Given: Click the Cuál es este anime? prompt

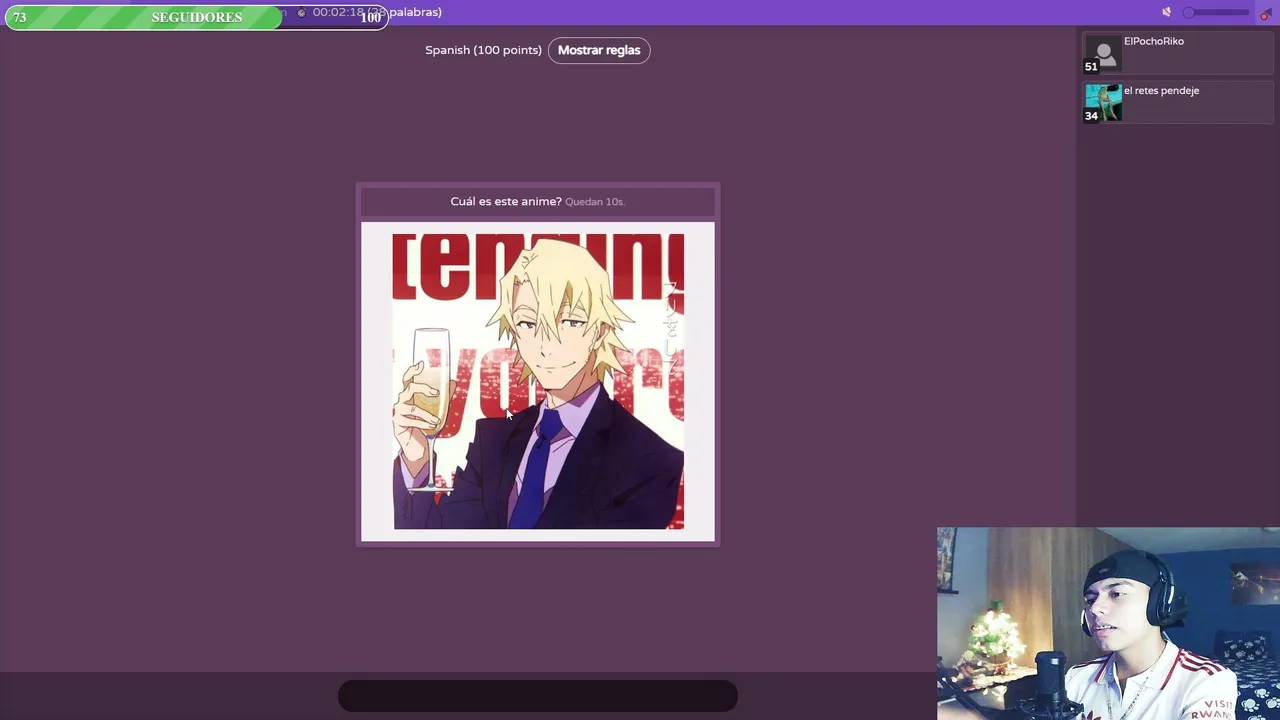Looking at the screenshot, I should (x=506, y=201).
